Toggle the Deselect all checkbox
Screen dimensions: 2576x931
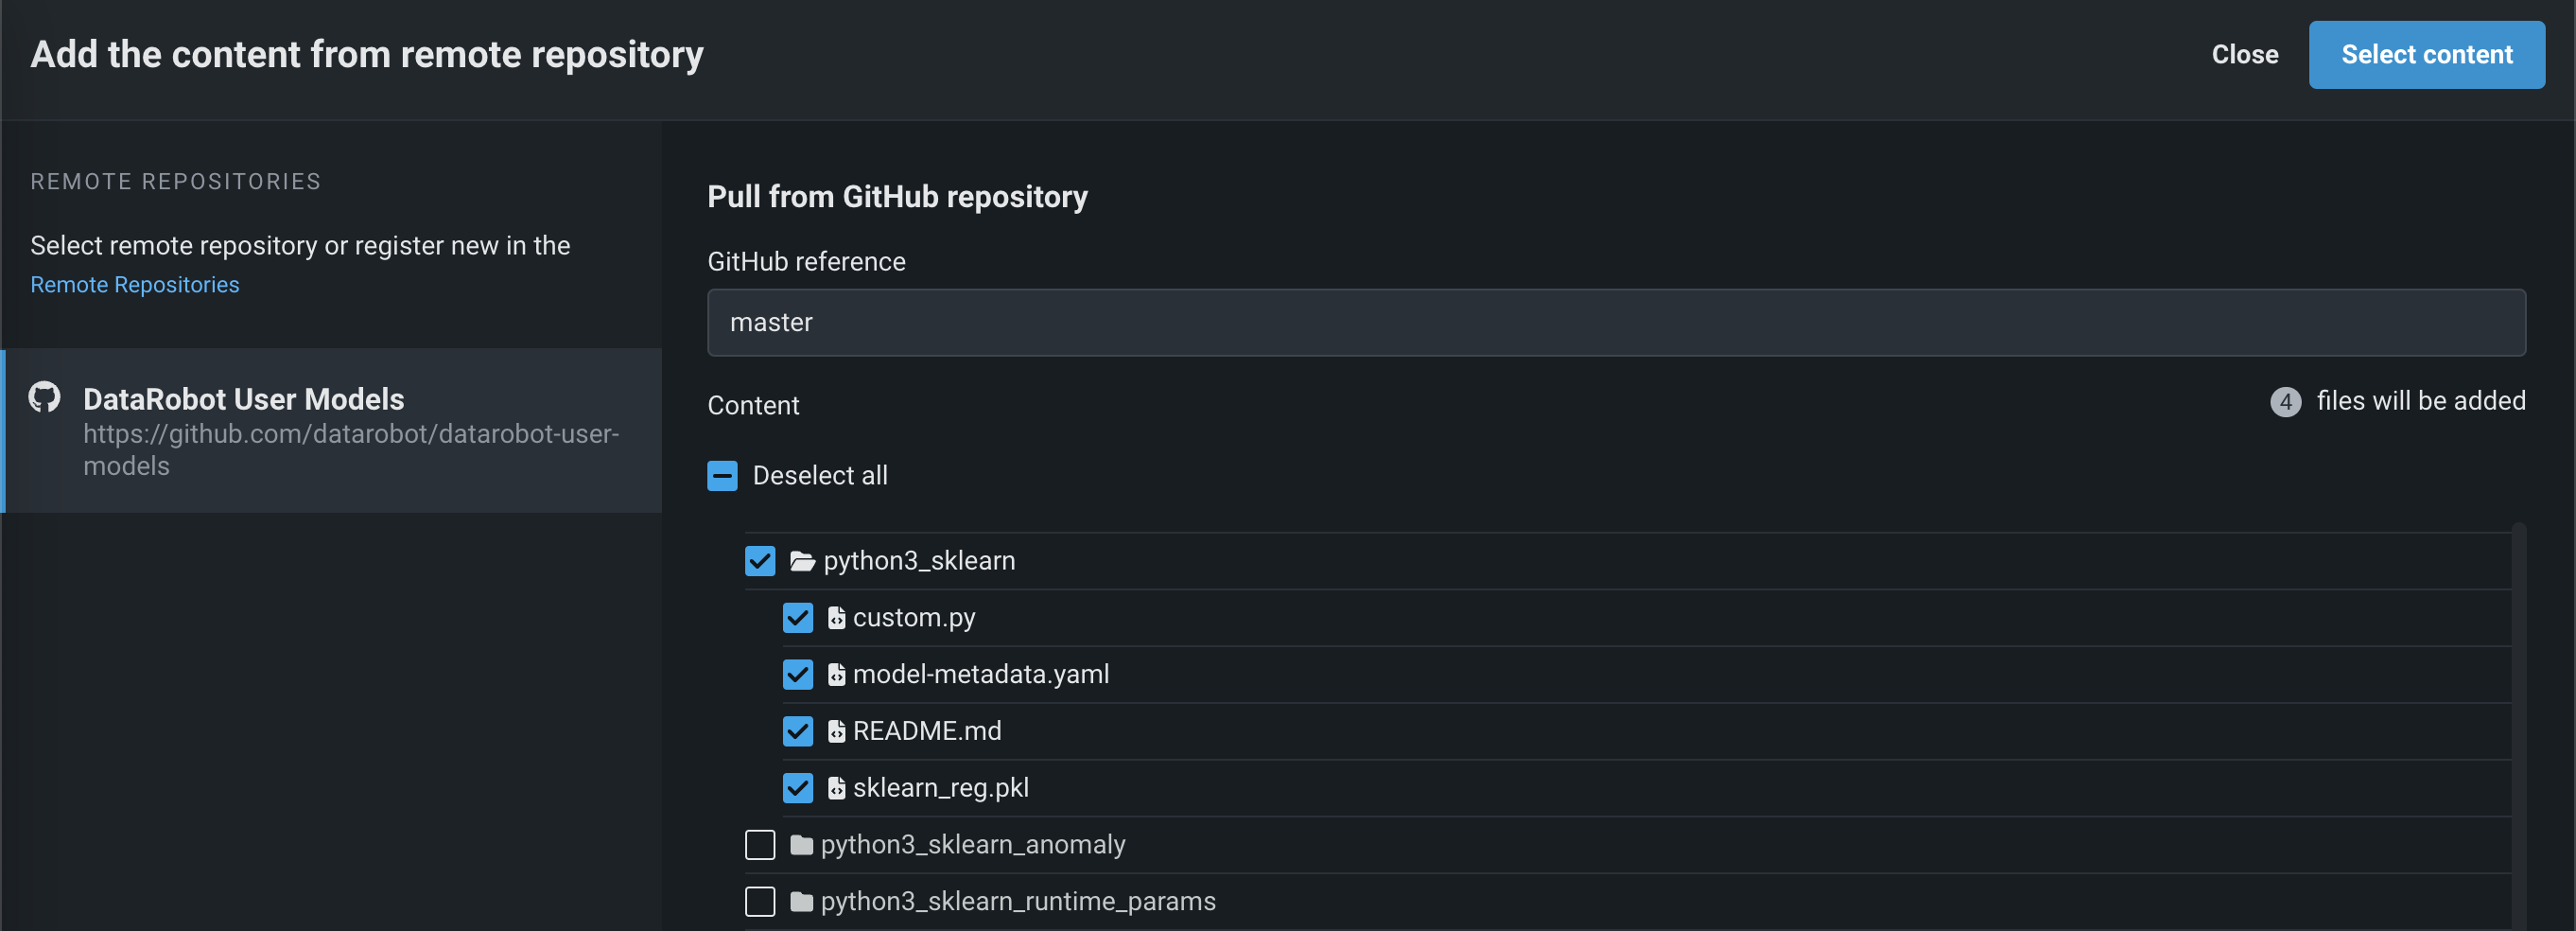(722, 476)
